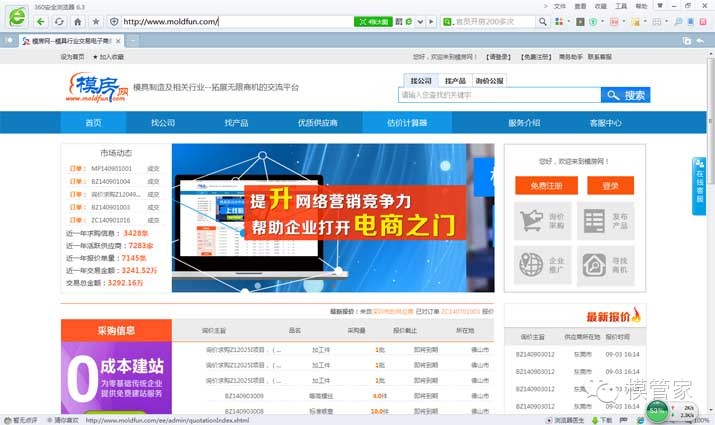715x425 pixels.
Task: Click the 询价采购 cart tile
Action: [543, 221]
